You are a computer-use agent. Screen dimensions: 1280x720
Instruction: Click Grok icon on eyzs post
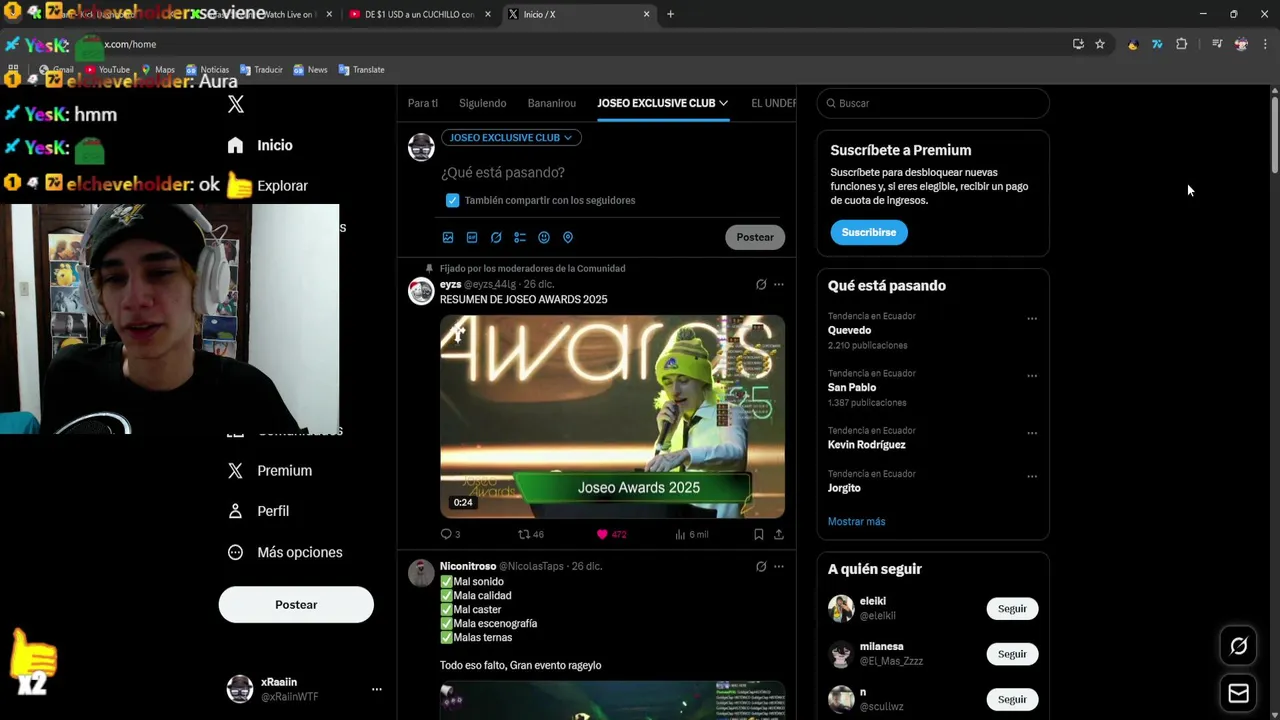pyautogui.click(x=761, y=285)
